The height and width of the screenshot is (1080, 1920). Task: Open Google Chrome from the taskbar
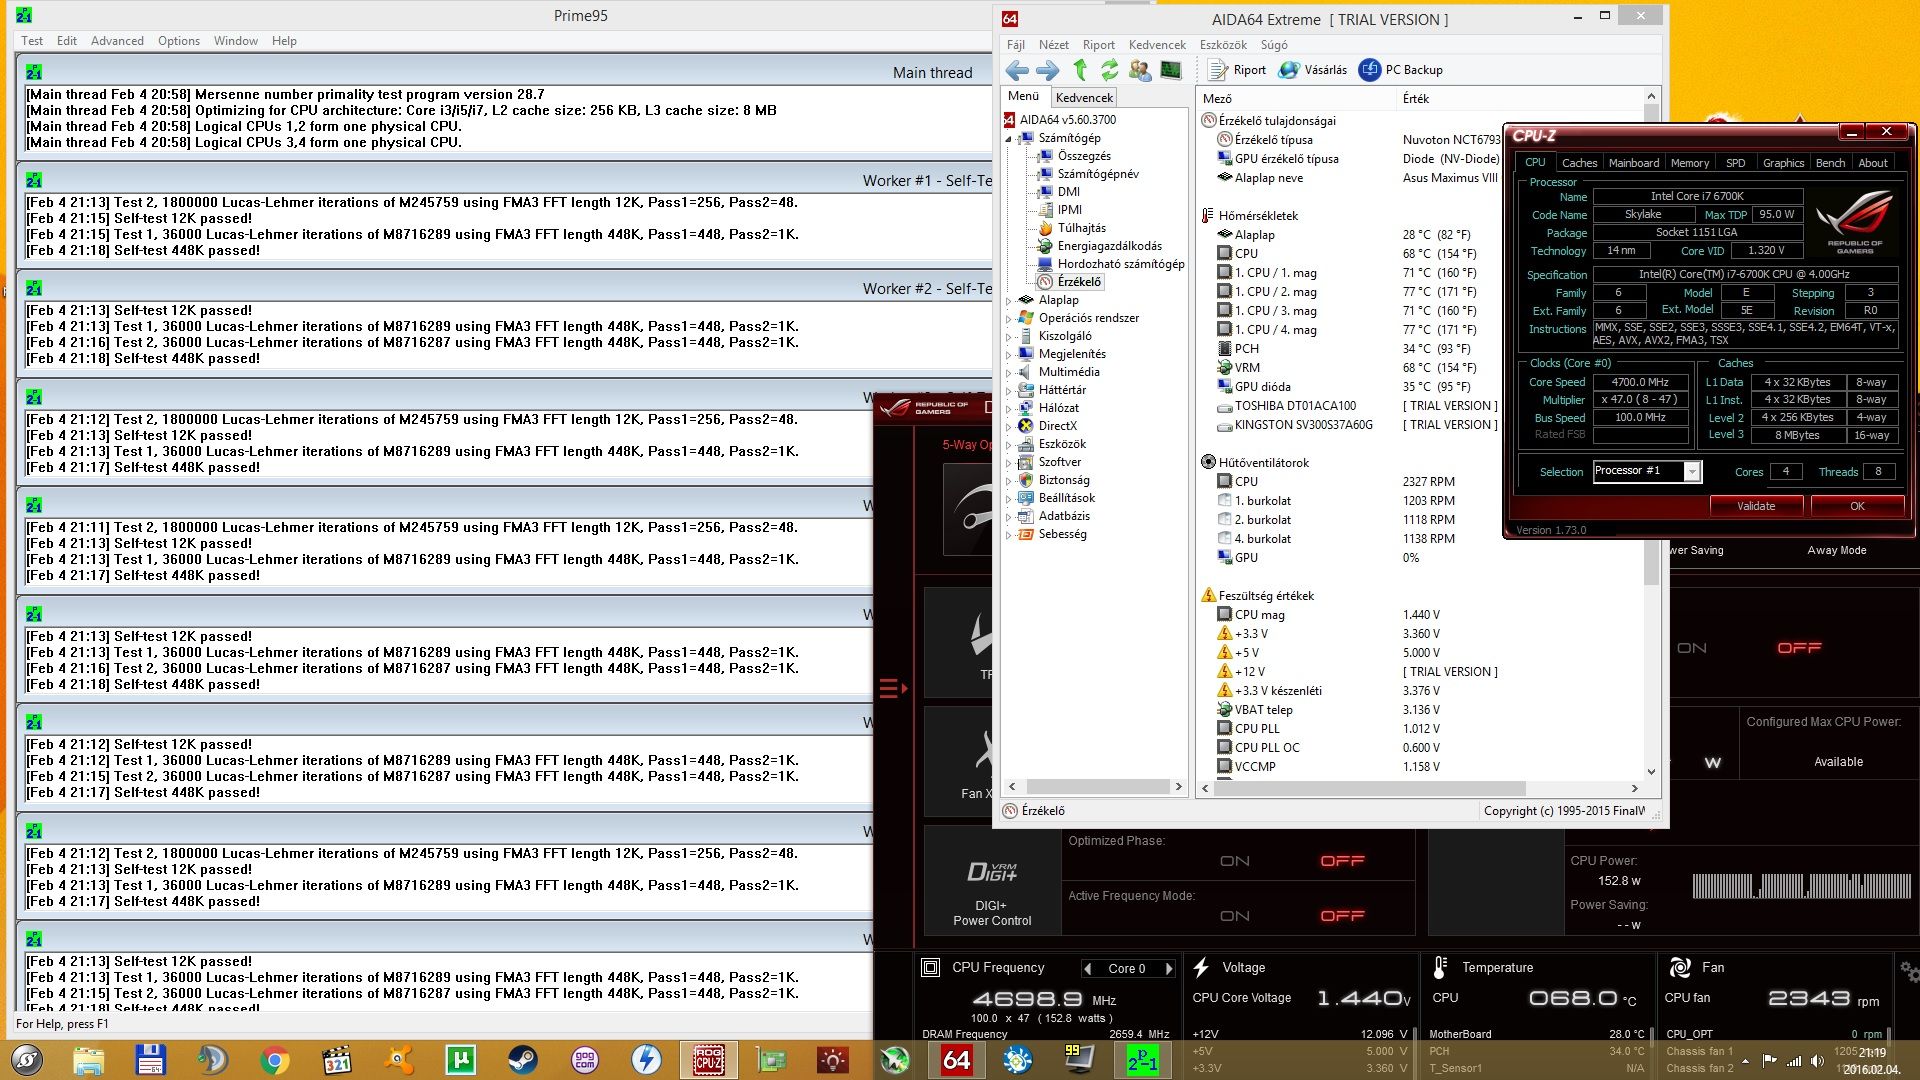point(275,1059)
